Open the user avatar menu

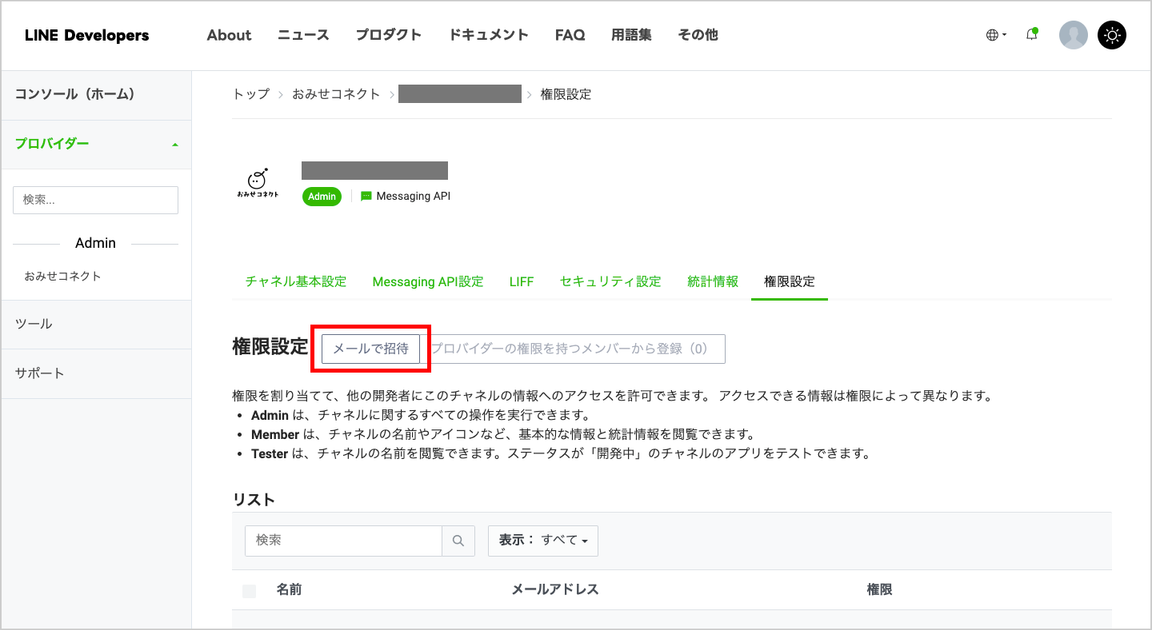click(1073, 35)
